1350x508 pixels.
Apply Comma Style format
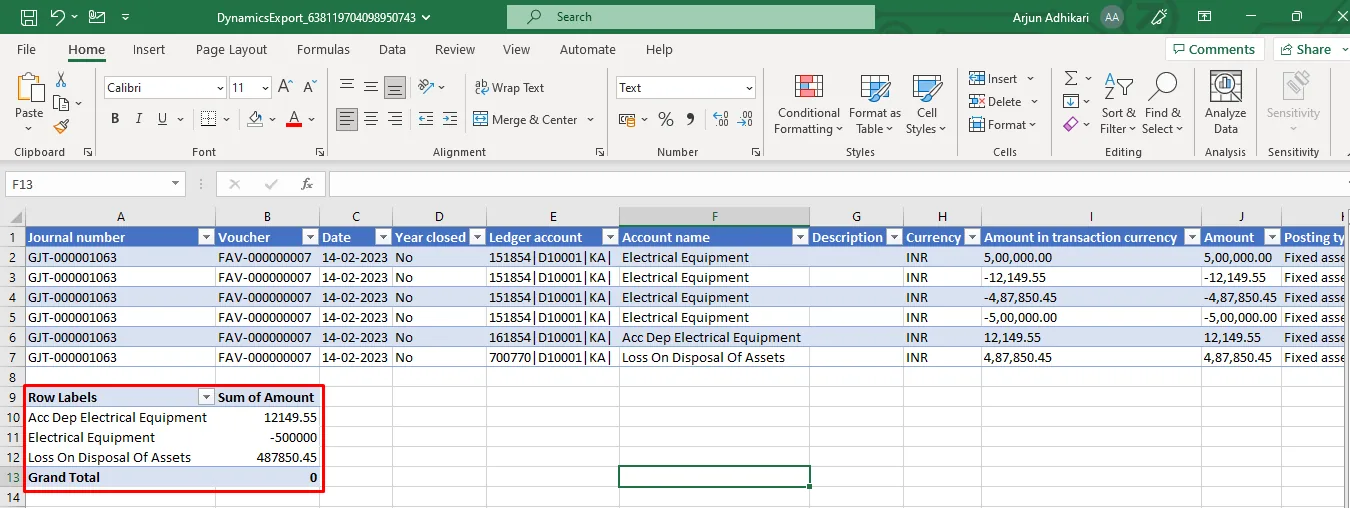pyautogui.click(x=691, y=119)
